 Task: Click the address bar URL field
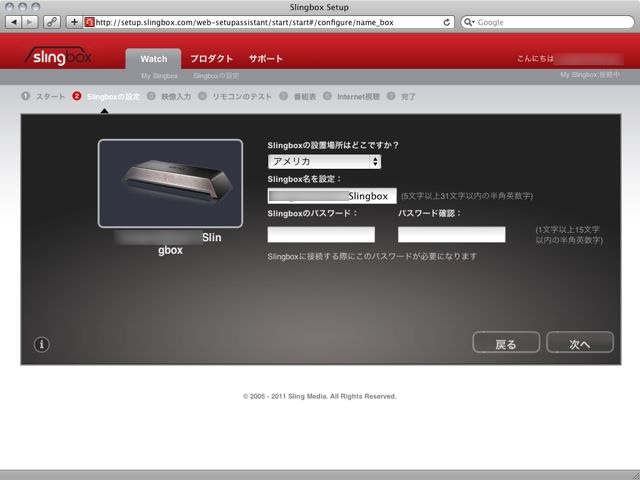coord(269,22)
